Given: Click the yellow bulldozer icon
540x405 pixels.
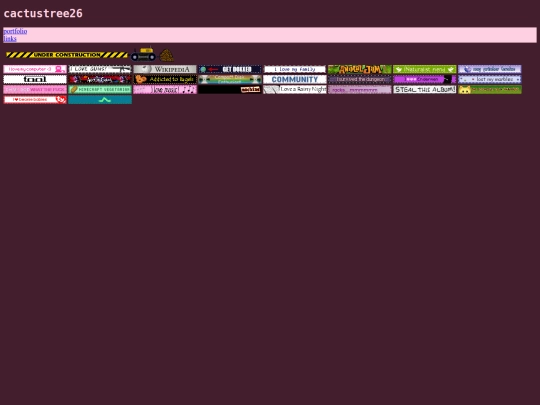Looking at the screenshot, I should (143, 54).
